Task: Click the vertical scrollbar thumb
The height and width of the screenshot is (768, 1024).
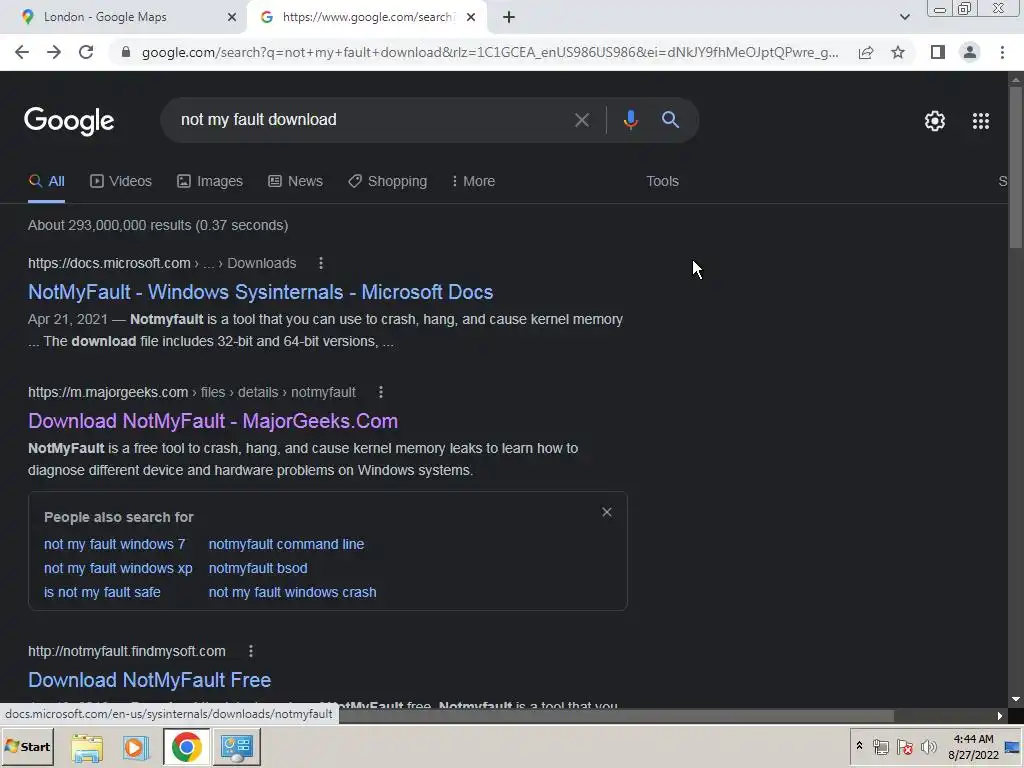Action: click(x=1016, y=167)
